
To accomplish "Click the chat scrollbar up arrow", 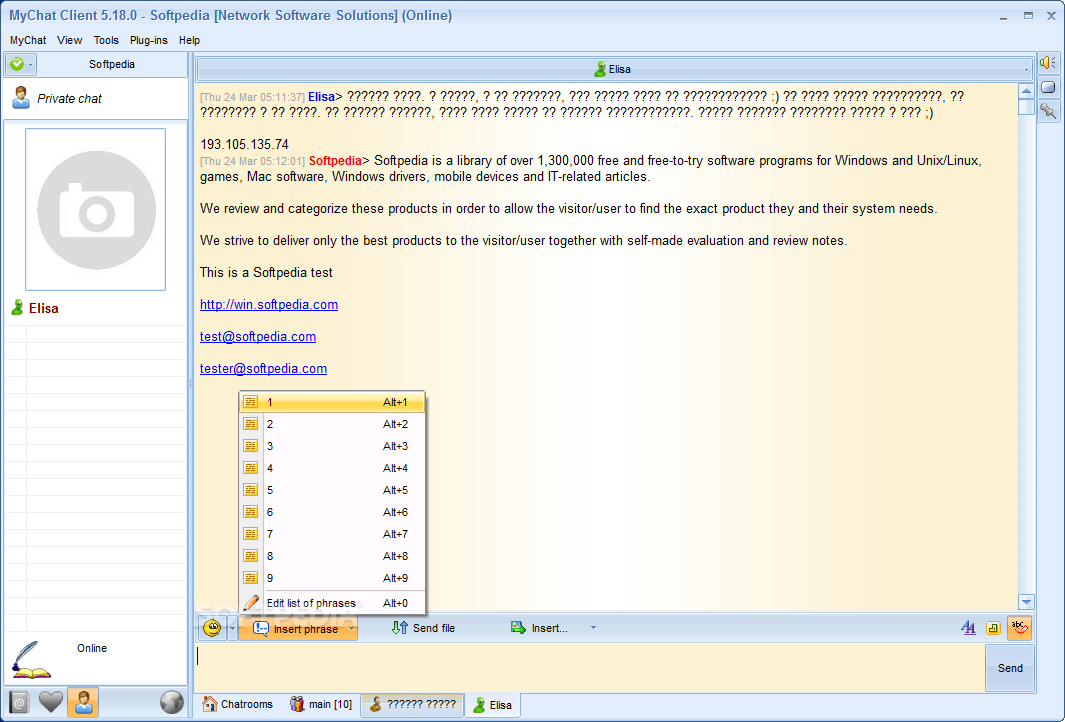I will pos(1026,90).
